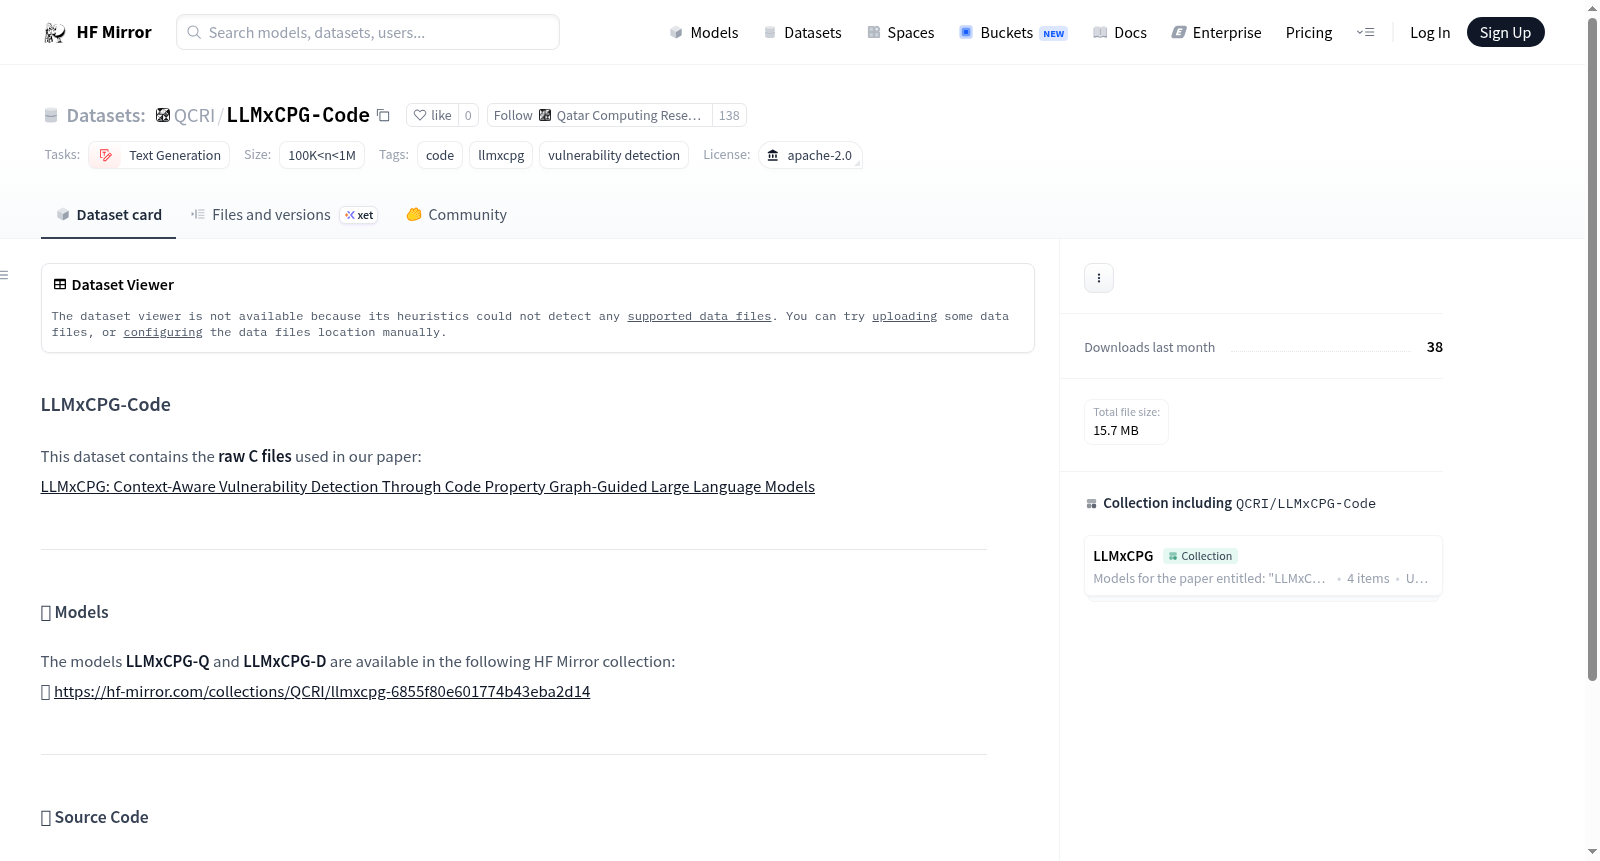This screenshot has width=1600, height=861.
Task: Click the uploading link in Dataset Viewer
Action: (904, 316)
